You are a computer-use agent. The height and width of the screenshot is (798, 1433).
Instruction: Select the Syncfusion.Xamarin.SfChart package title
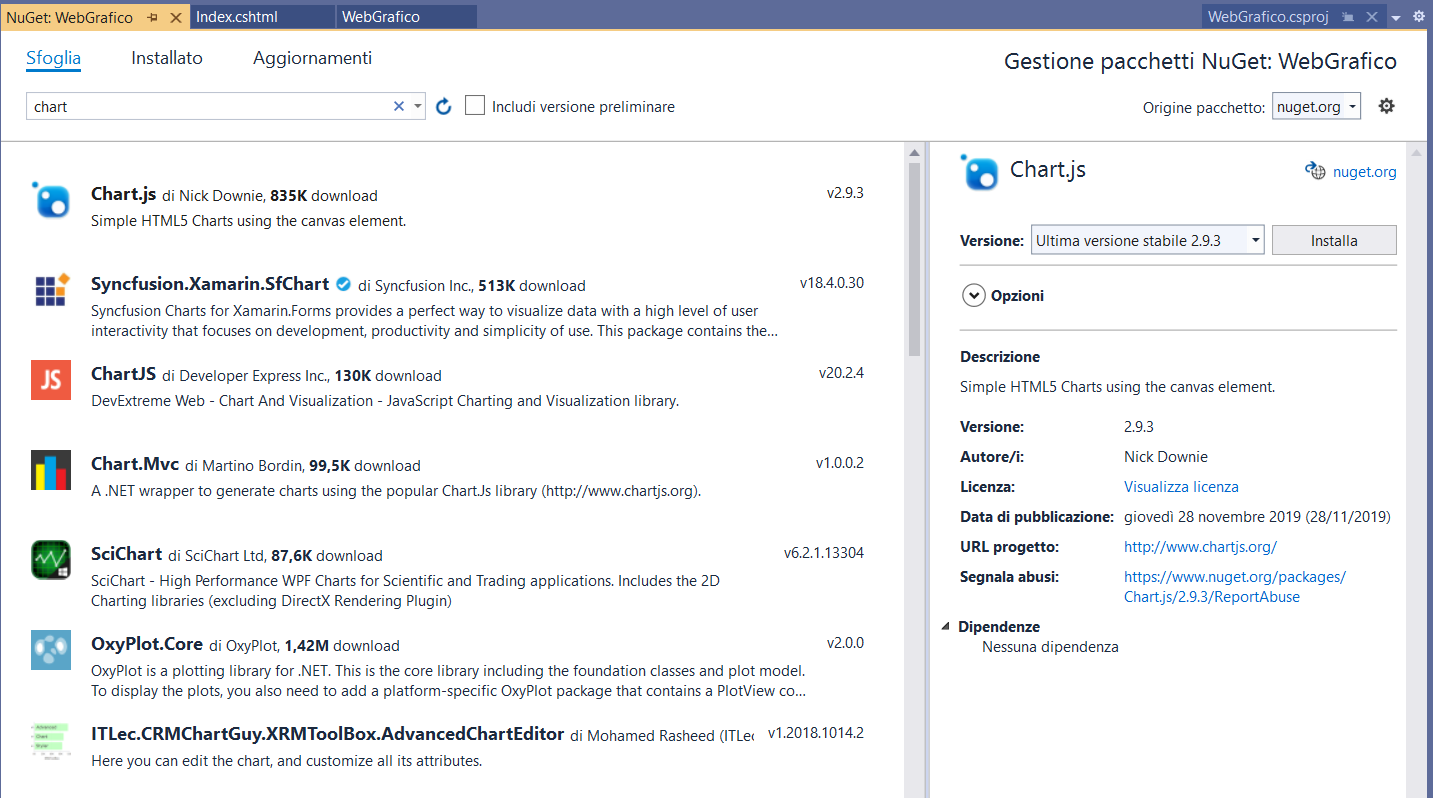pos(211,284)
